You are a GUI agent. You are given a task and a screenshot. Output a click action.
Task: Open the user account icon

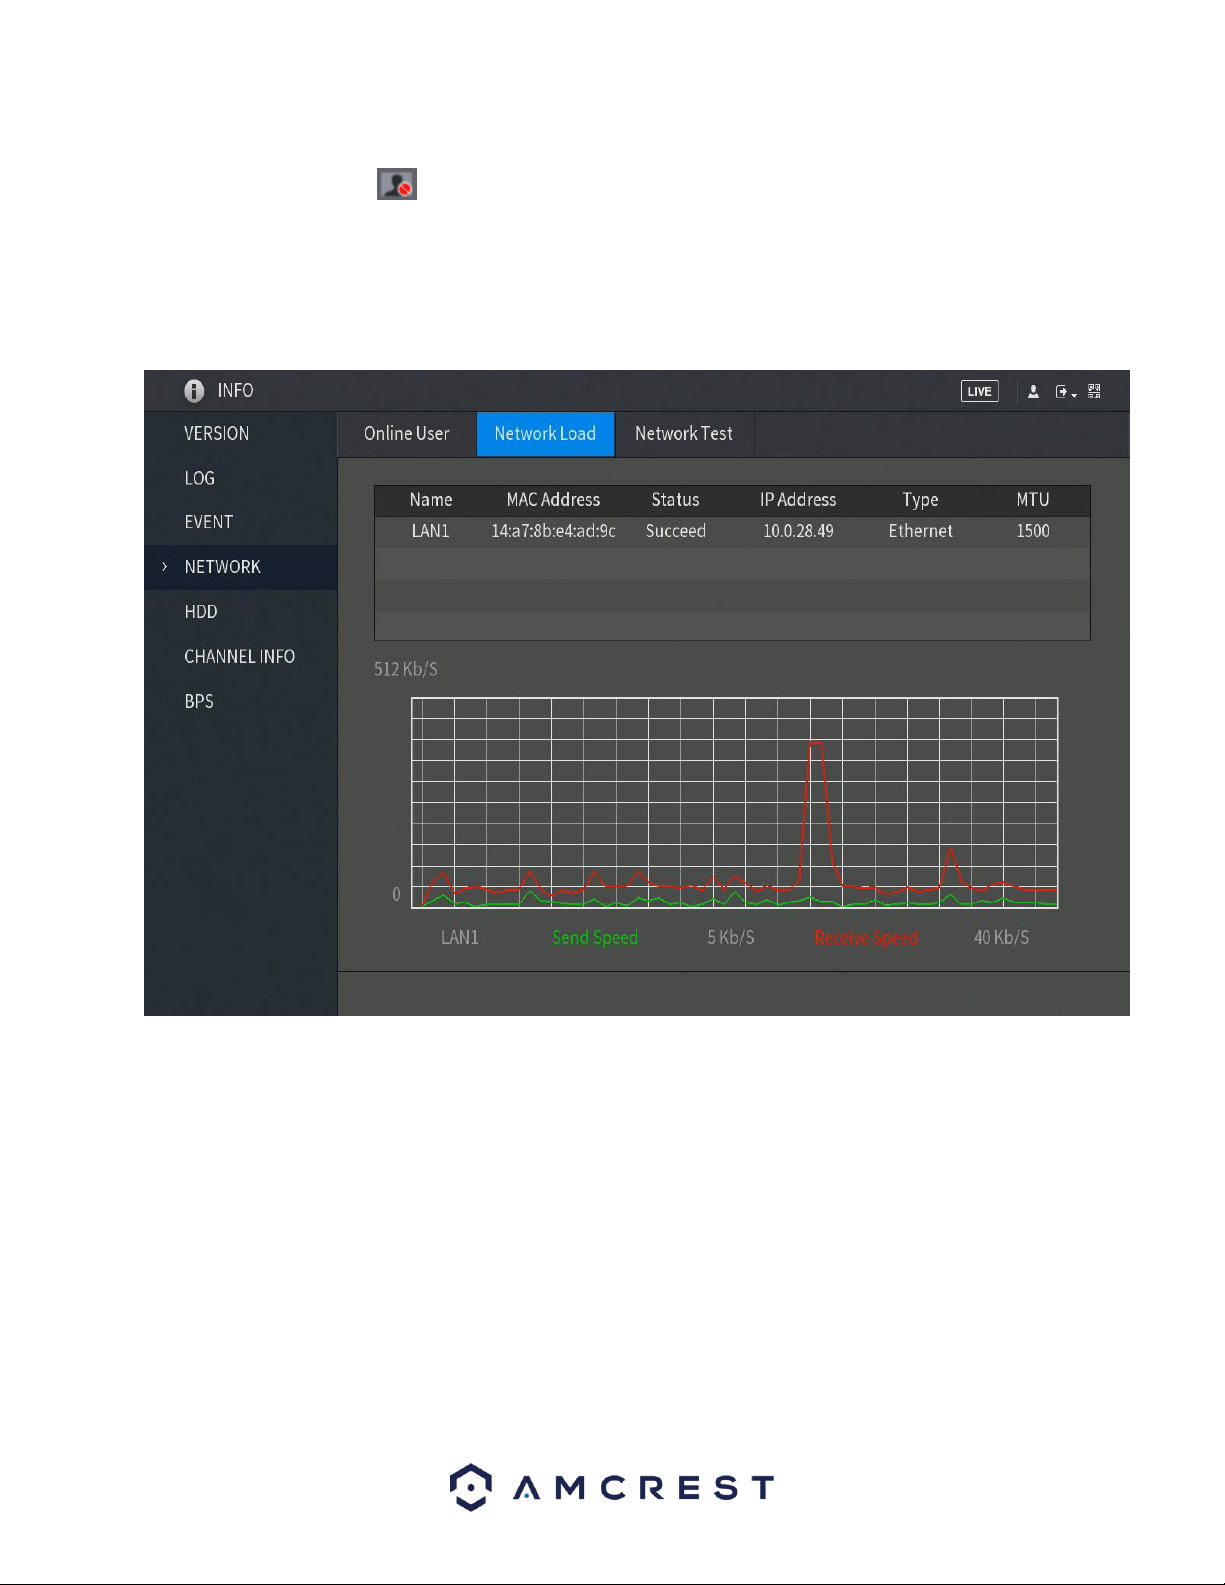pyautogui.click(x=1033, y=392)
